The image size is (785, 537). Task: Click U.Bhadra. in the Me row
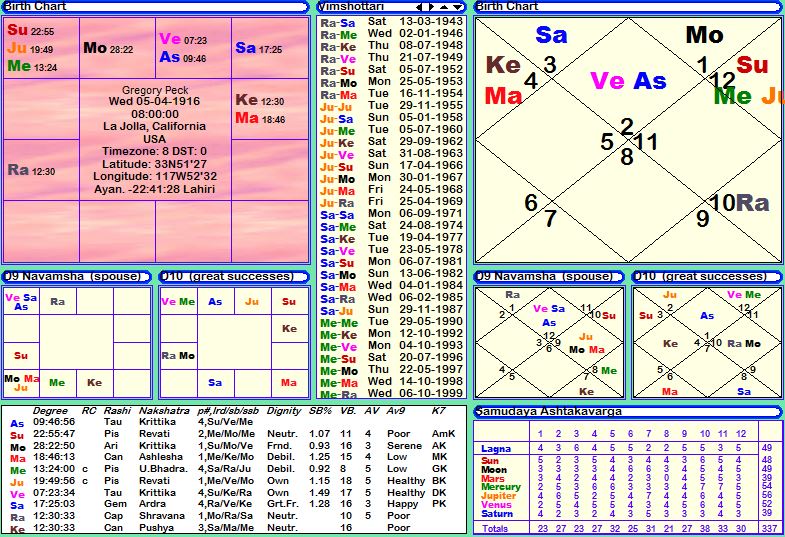(163, 469)
